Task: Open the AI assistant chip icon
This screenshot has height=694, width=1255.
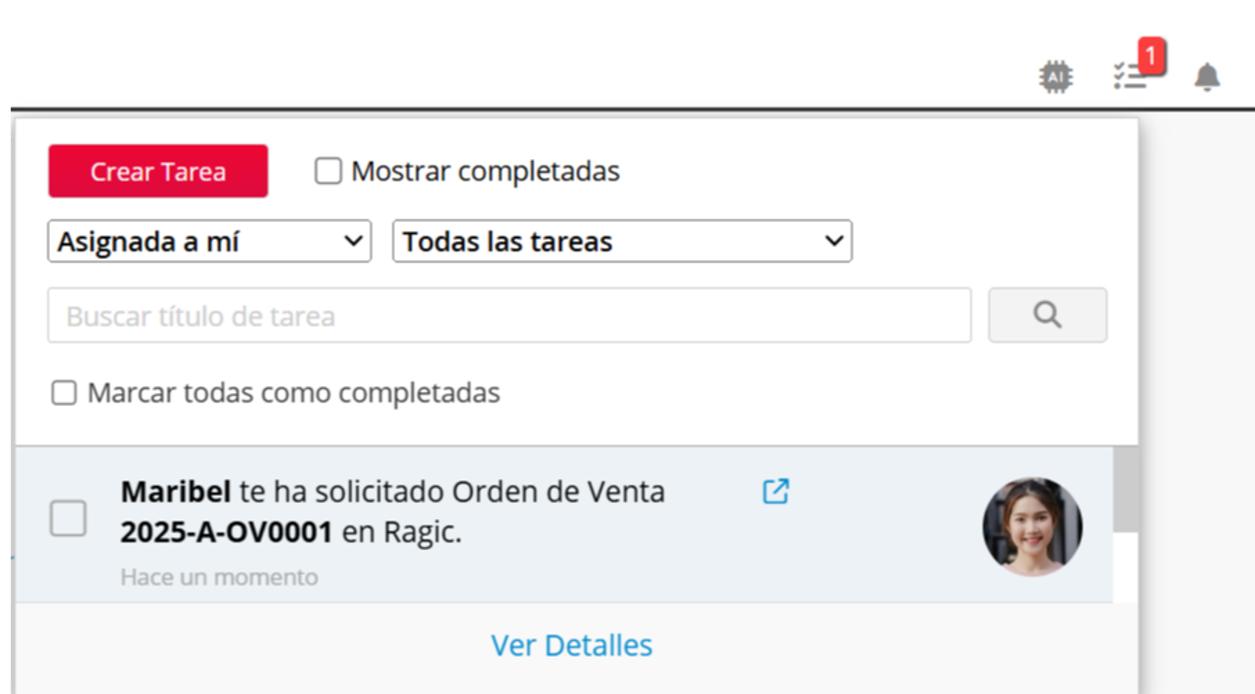Action: 1056,77
